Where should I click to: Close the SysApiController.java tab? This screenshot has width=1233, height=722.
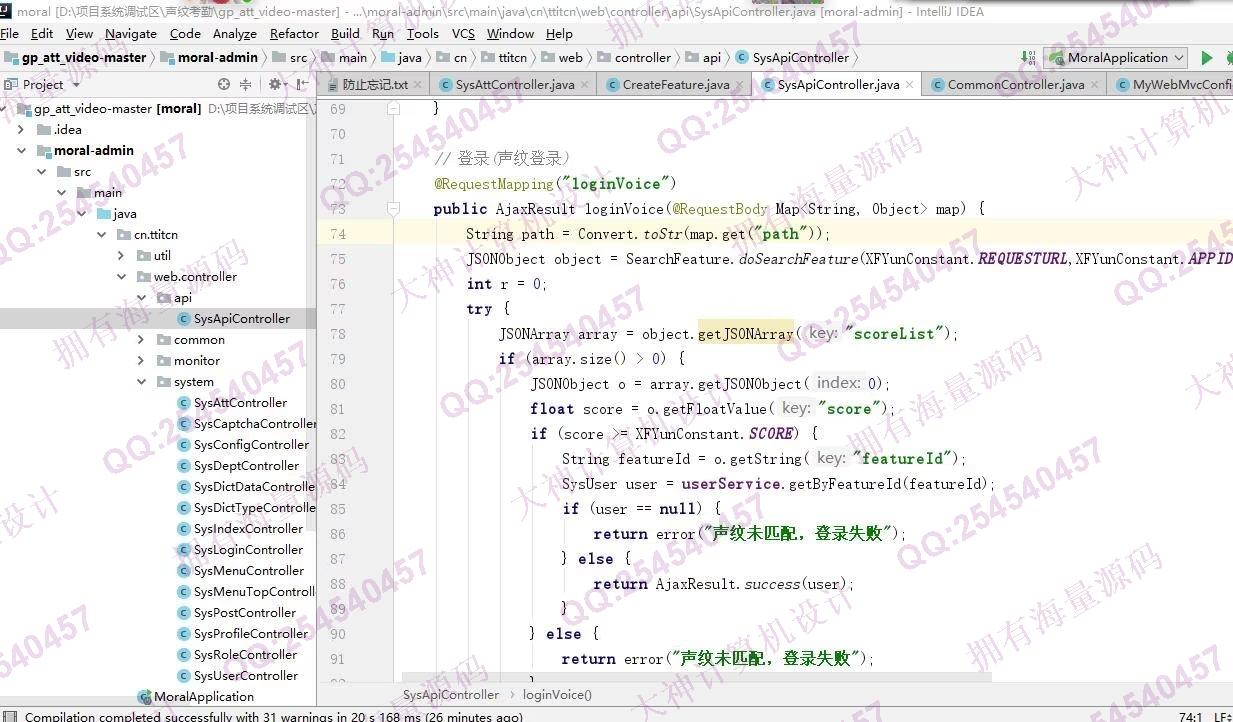tap(910, 85)
